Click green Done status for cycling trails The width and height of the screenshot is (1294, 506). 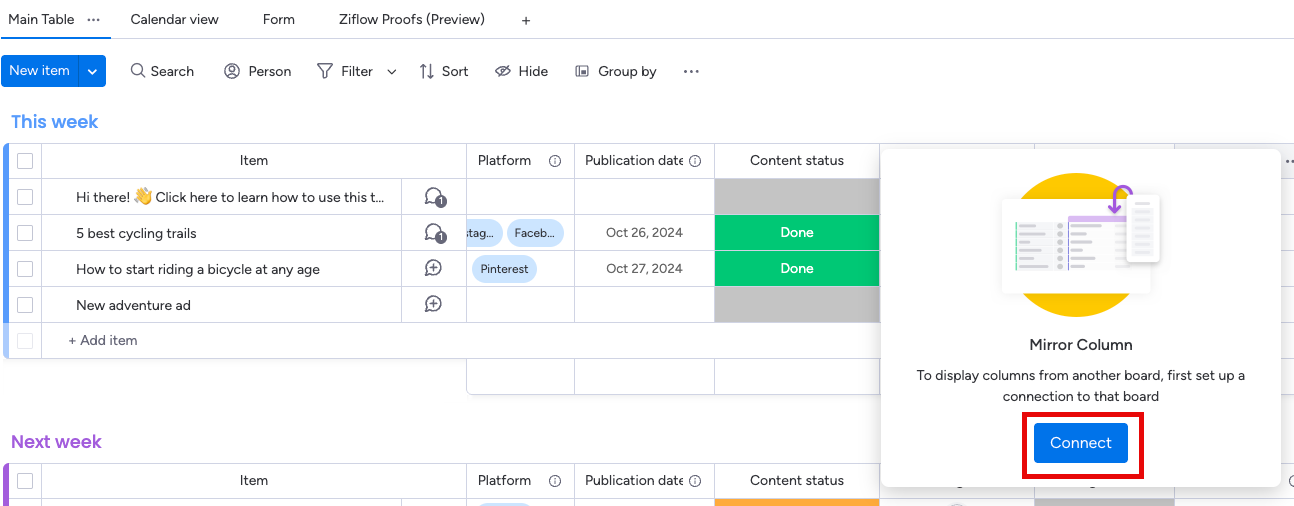(796, 233)
